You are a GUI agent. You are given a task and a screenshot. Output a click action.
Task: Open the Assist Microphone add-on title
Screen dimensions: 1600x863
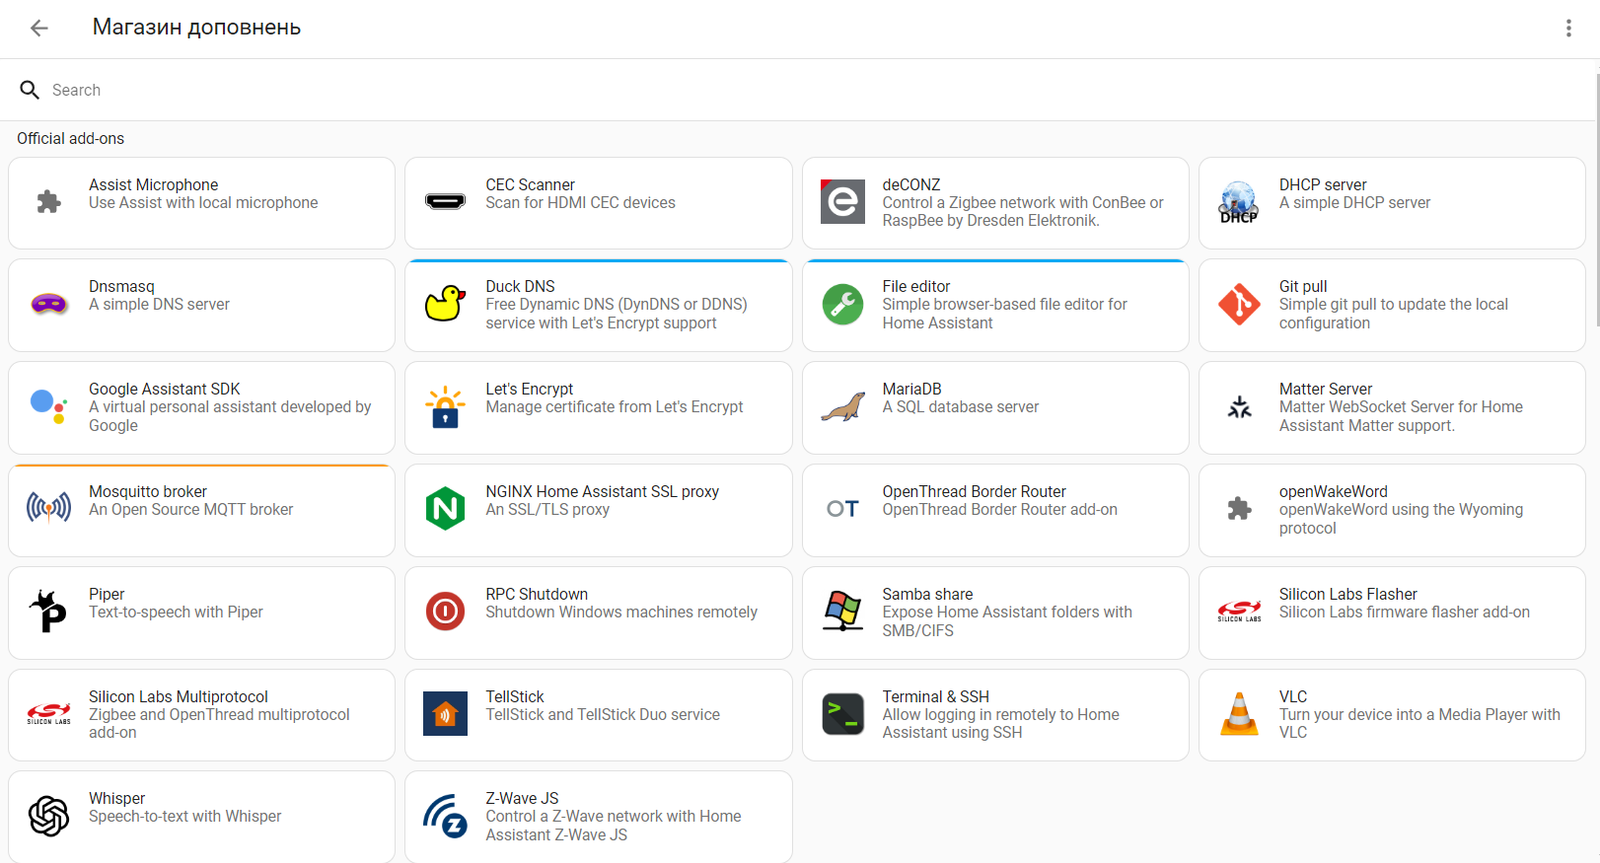153,185
